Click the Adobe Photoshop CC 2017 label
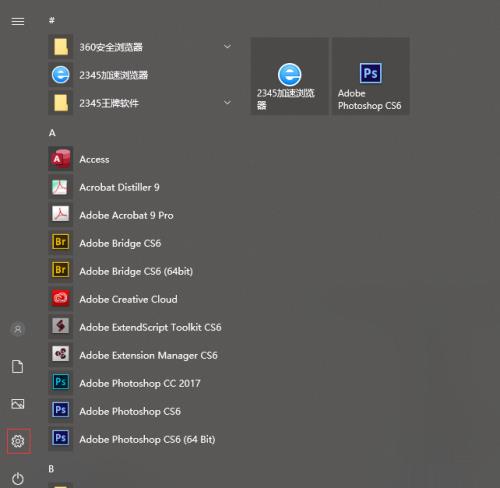 140,383
